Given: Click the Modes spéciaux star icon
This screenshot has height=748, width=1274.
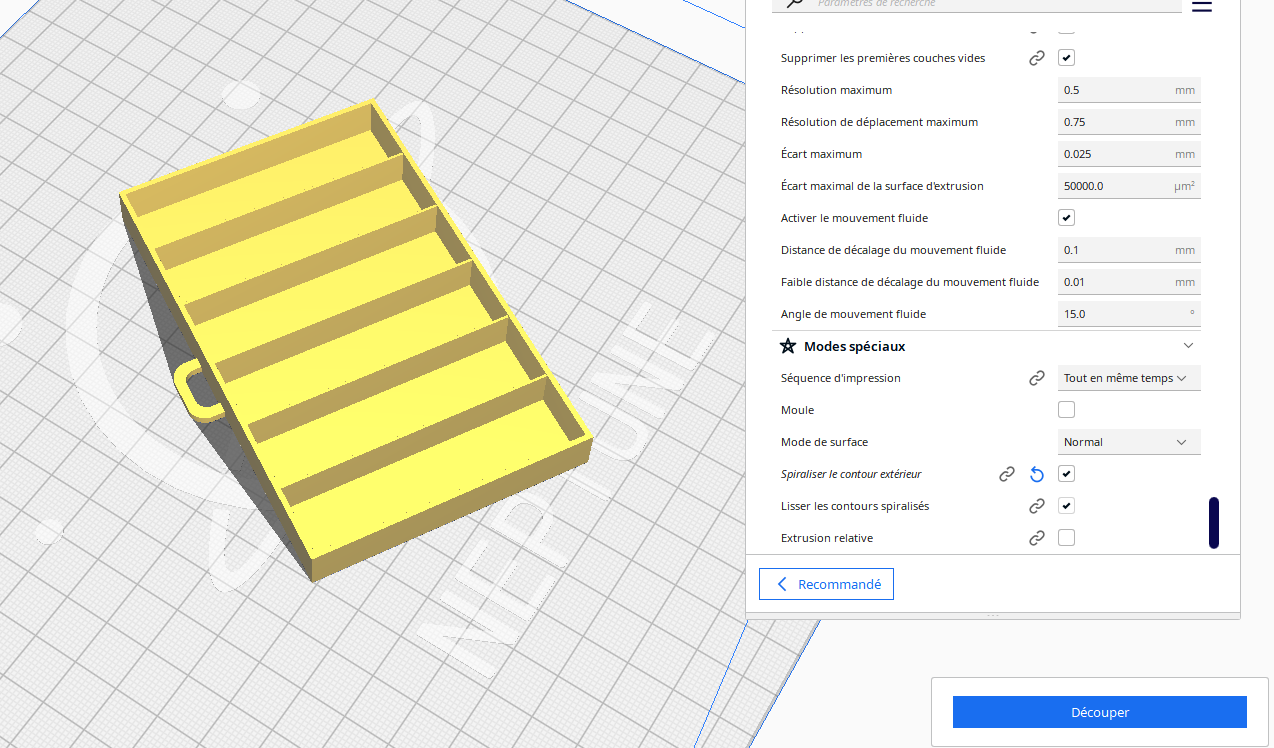Looking at the screenshot, I should pyautogui.click(x=788, y=346).
